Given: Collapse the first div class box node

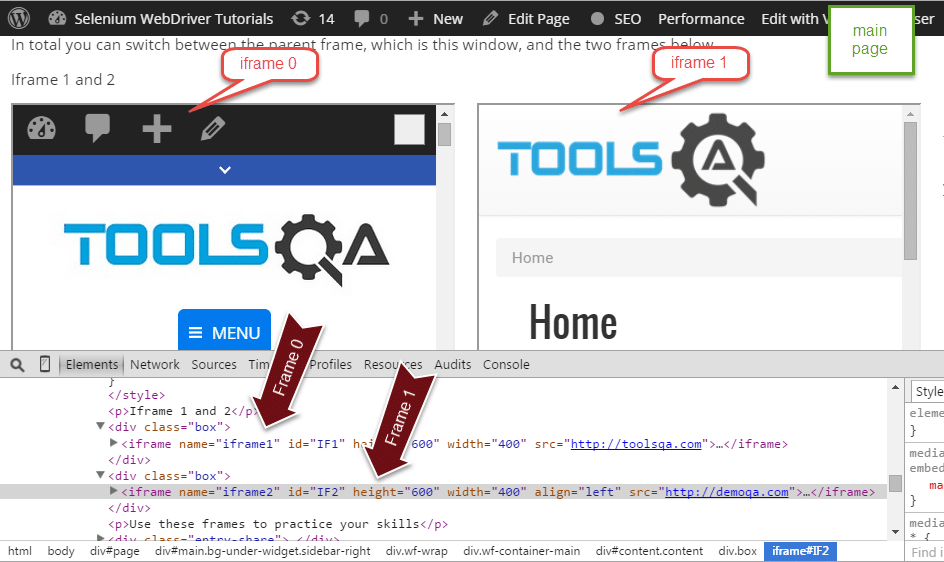Looking at the screenshot, I should click(101, 426).
